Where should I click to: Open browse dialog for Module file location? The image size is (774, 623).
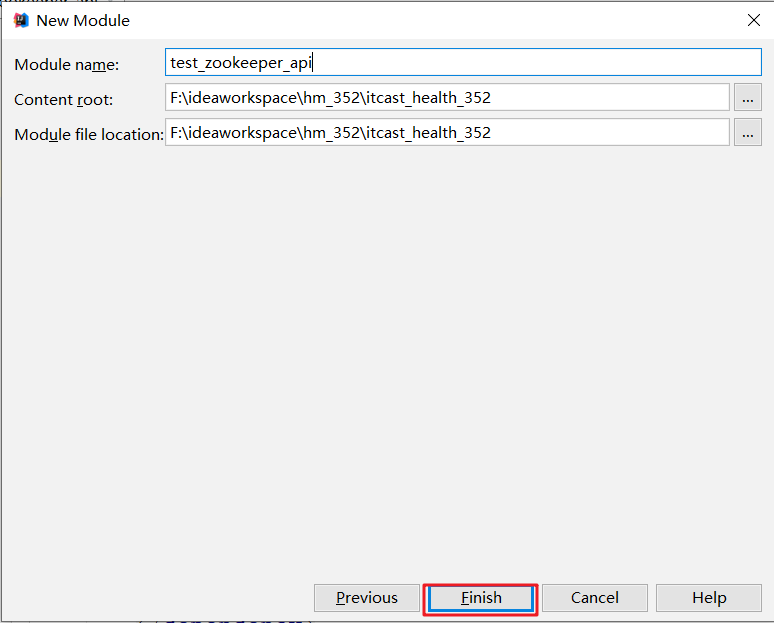(x=747, y=132)
